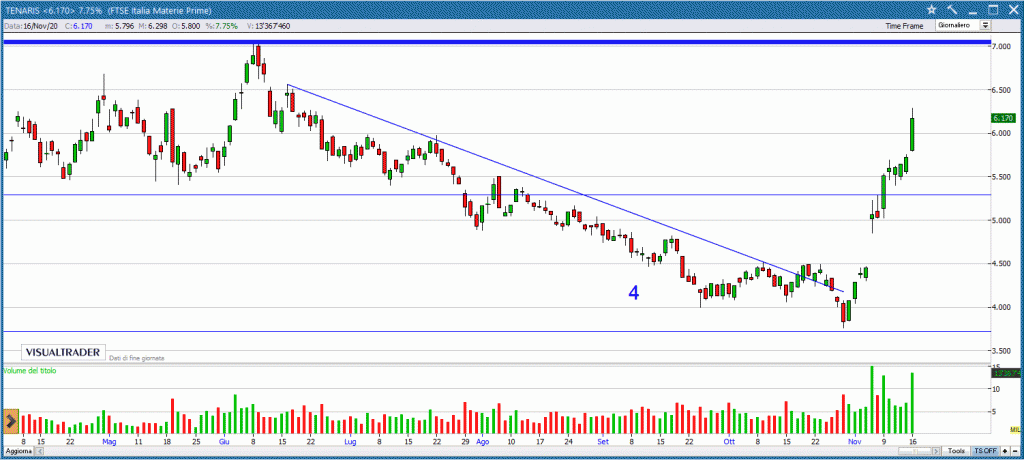Viewport: 1024px width, 460px height.
Task: Click the blue number 4 annotation on chart
Action: [633, 293]
